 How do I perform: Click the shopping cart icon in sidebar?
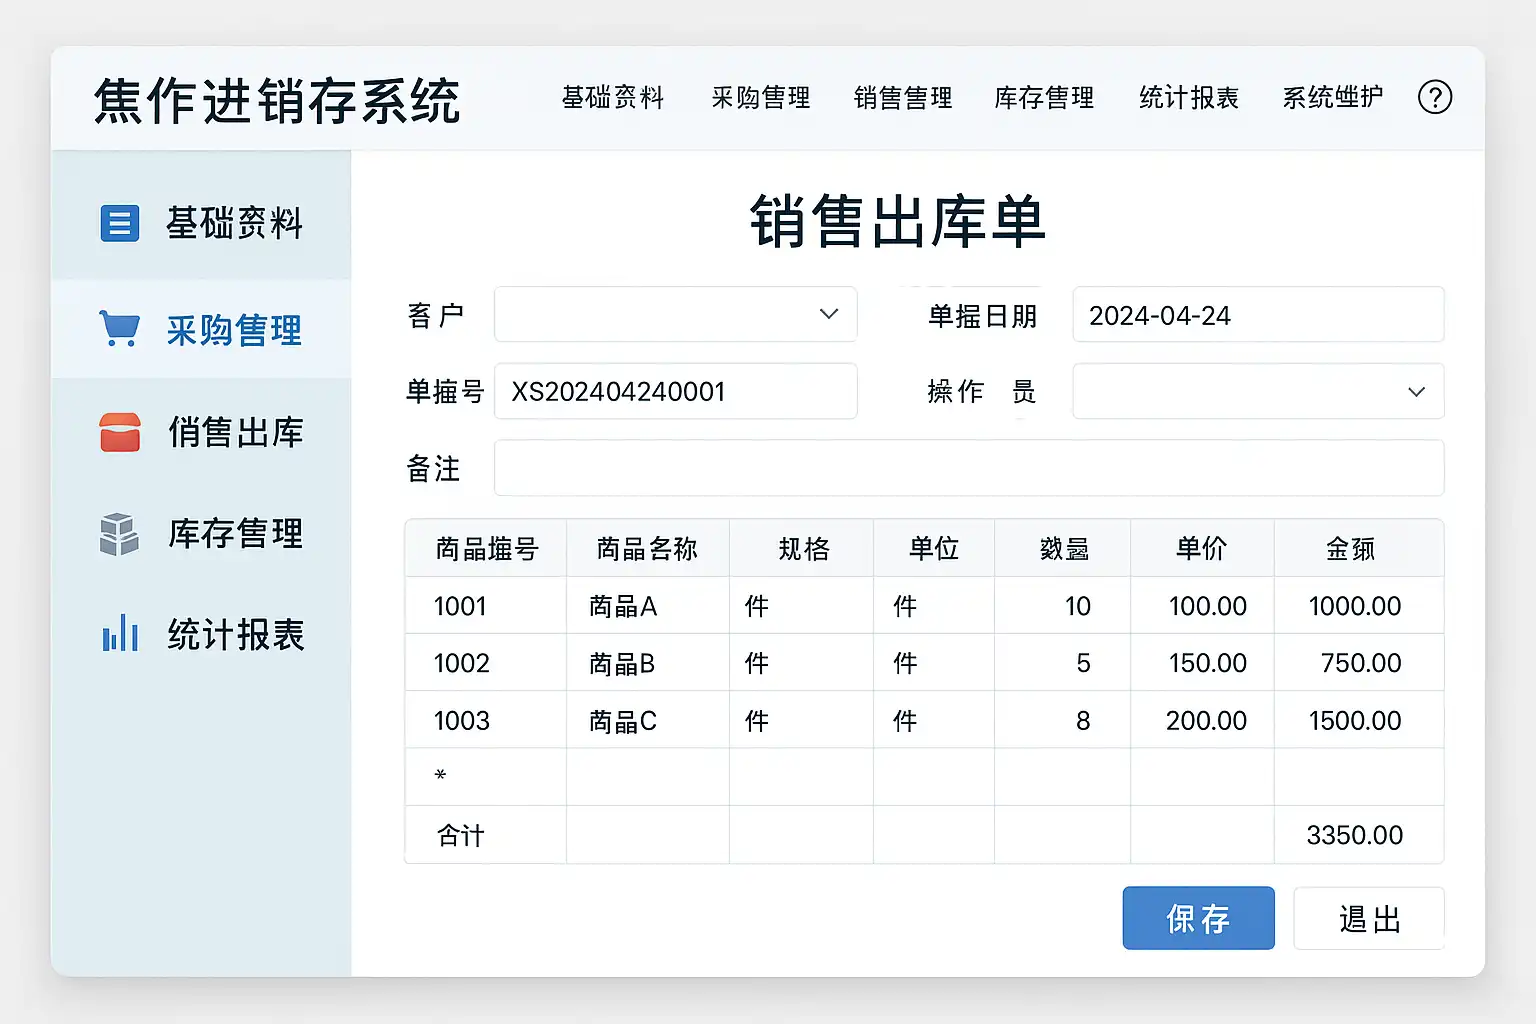[x=120, y=329]
